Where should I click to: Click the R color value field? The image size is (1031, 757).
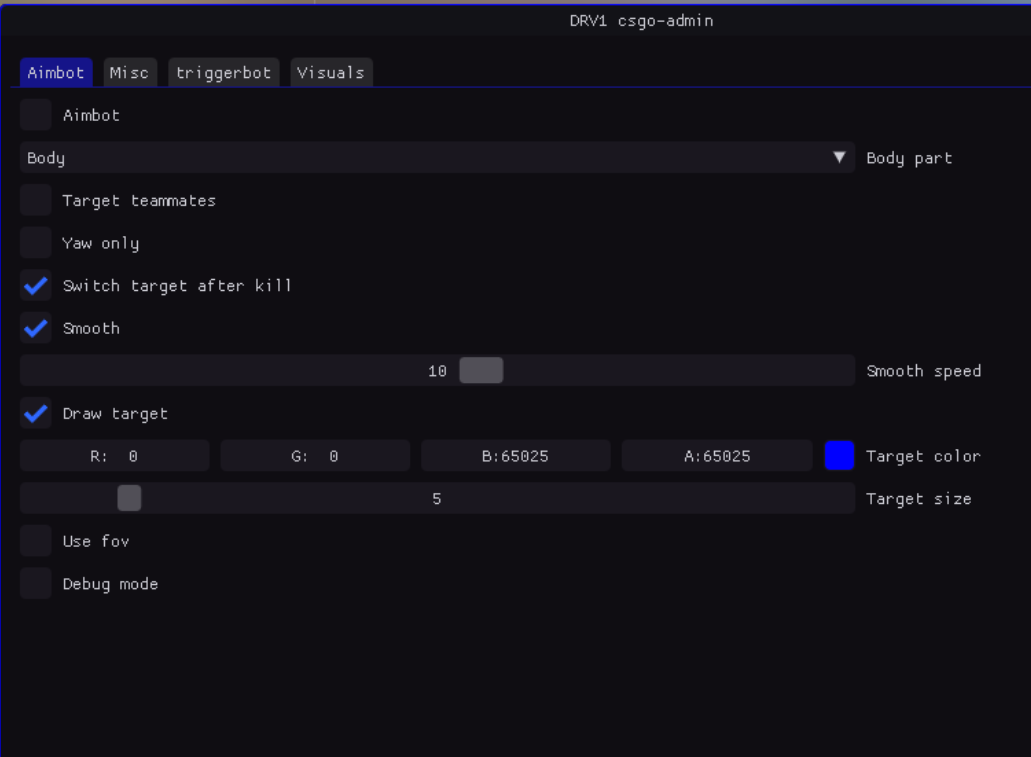[114, 456]
